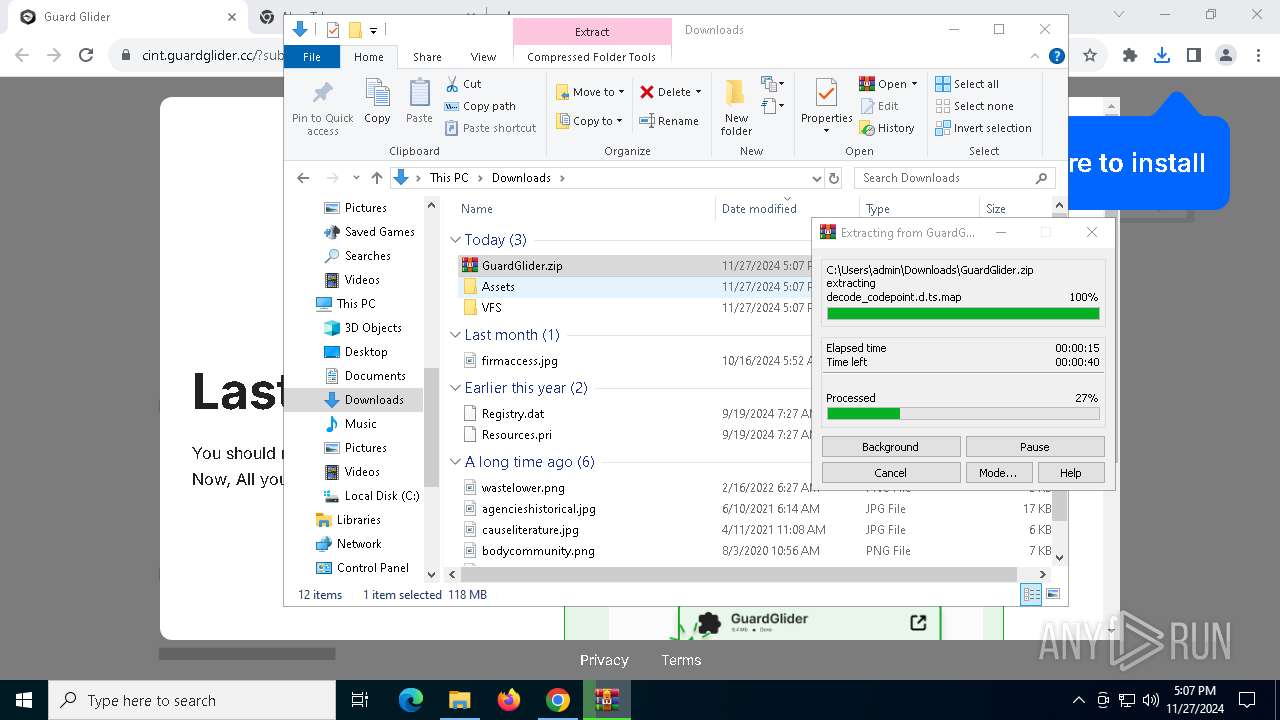Click Explorer Help question mark icon
Viewport: 1280px width, 720px height.
[1056, 57]
